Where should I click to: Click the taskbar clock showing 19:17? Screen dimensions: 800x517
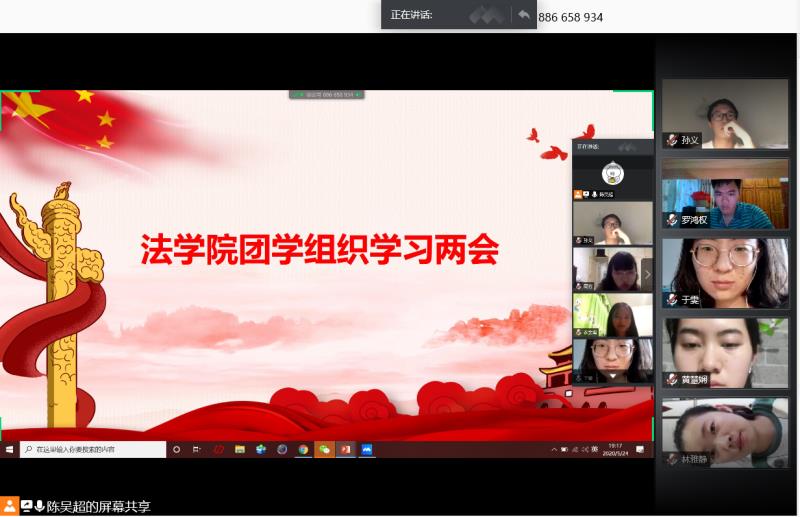(614, 450)
